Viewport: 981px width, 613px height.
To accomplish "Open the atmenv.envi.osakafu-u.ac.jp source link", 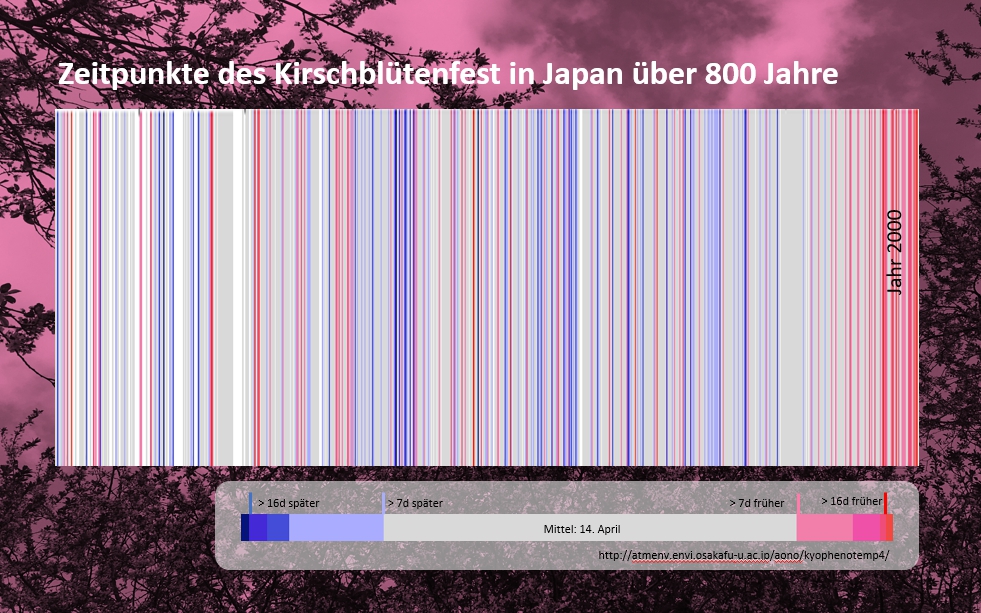I will pos(743,555).
